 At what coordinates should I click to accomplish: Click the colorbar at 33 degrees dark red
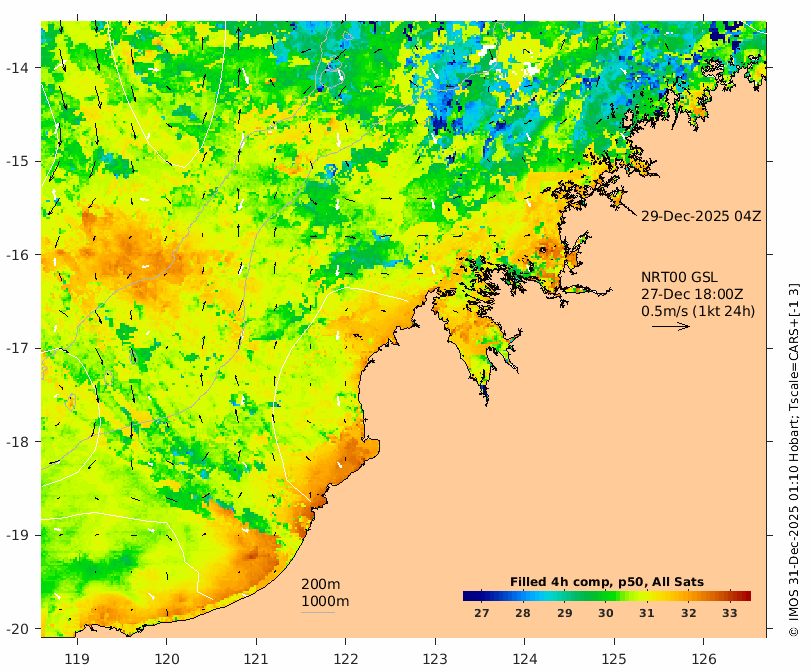pyautogui.click(x=730, y=596)
